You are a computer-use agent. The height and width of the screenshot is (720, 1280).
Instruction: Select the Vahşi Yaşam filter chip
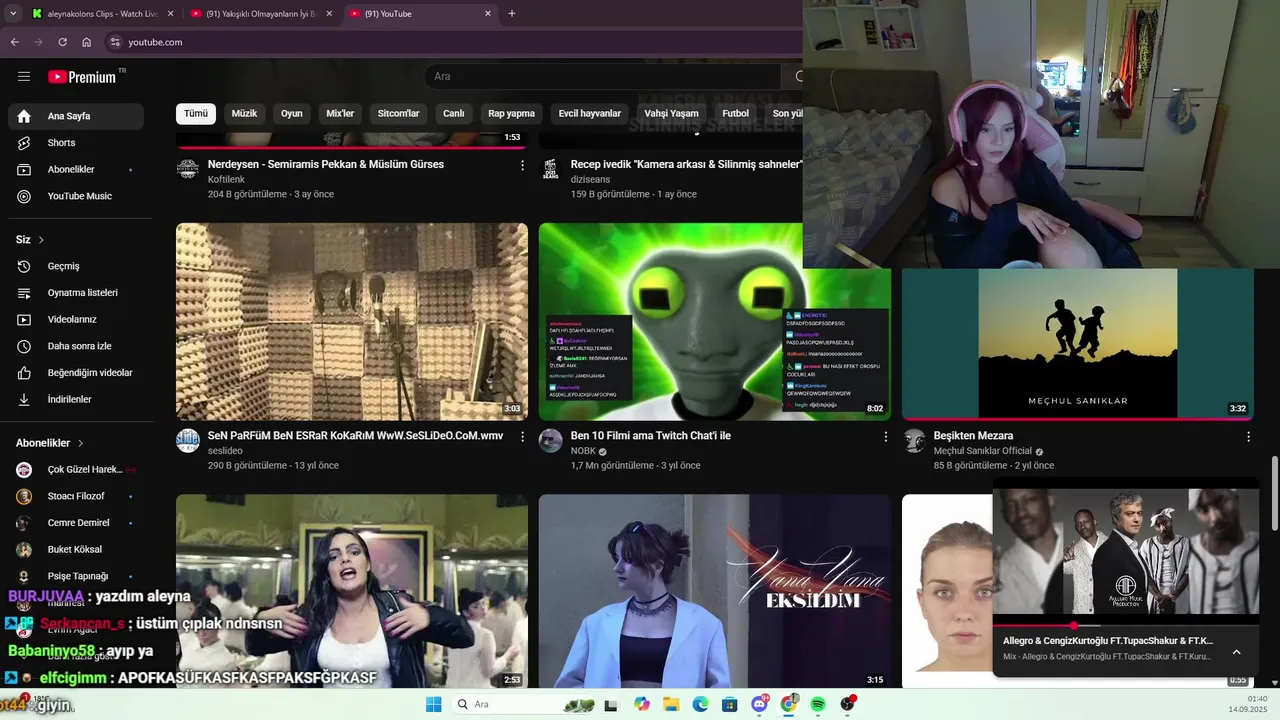pyautogui.click(x=671, y=113)
